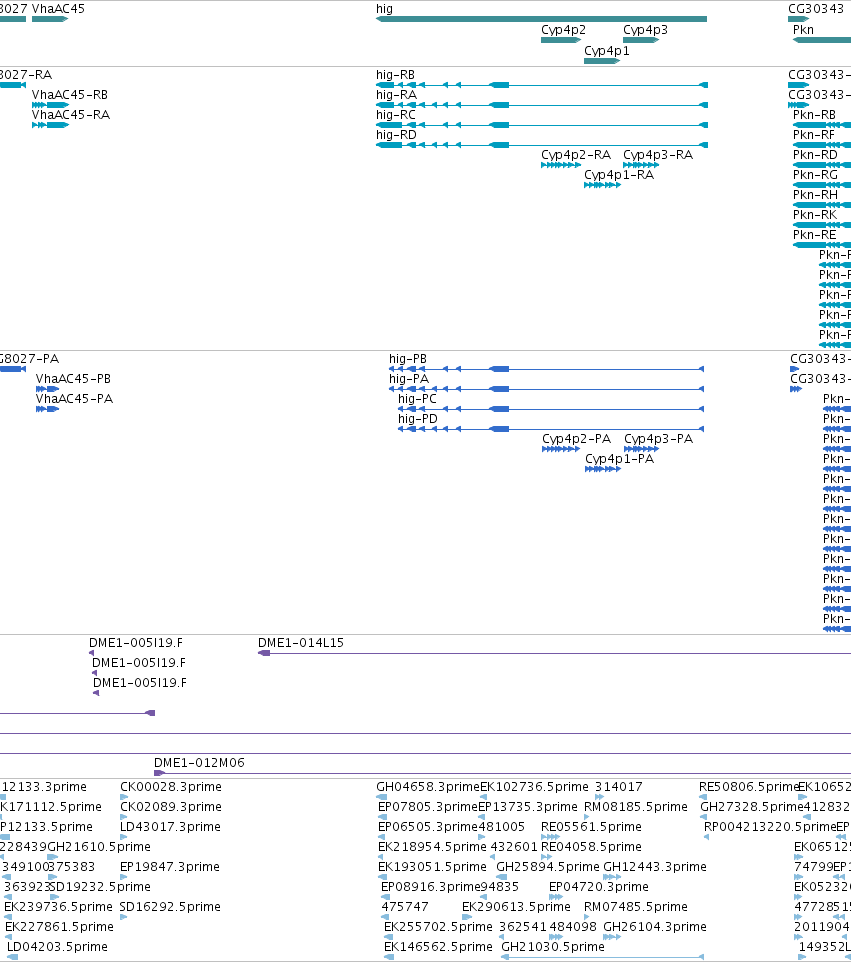Select the Cyp4p3 gene label

(x=645, y=29)
